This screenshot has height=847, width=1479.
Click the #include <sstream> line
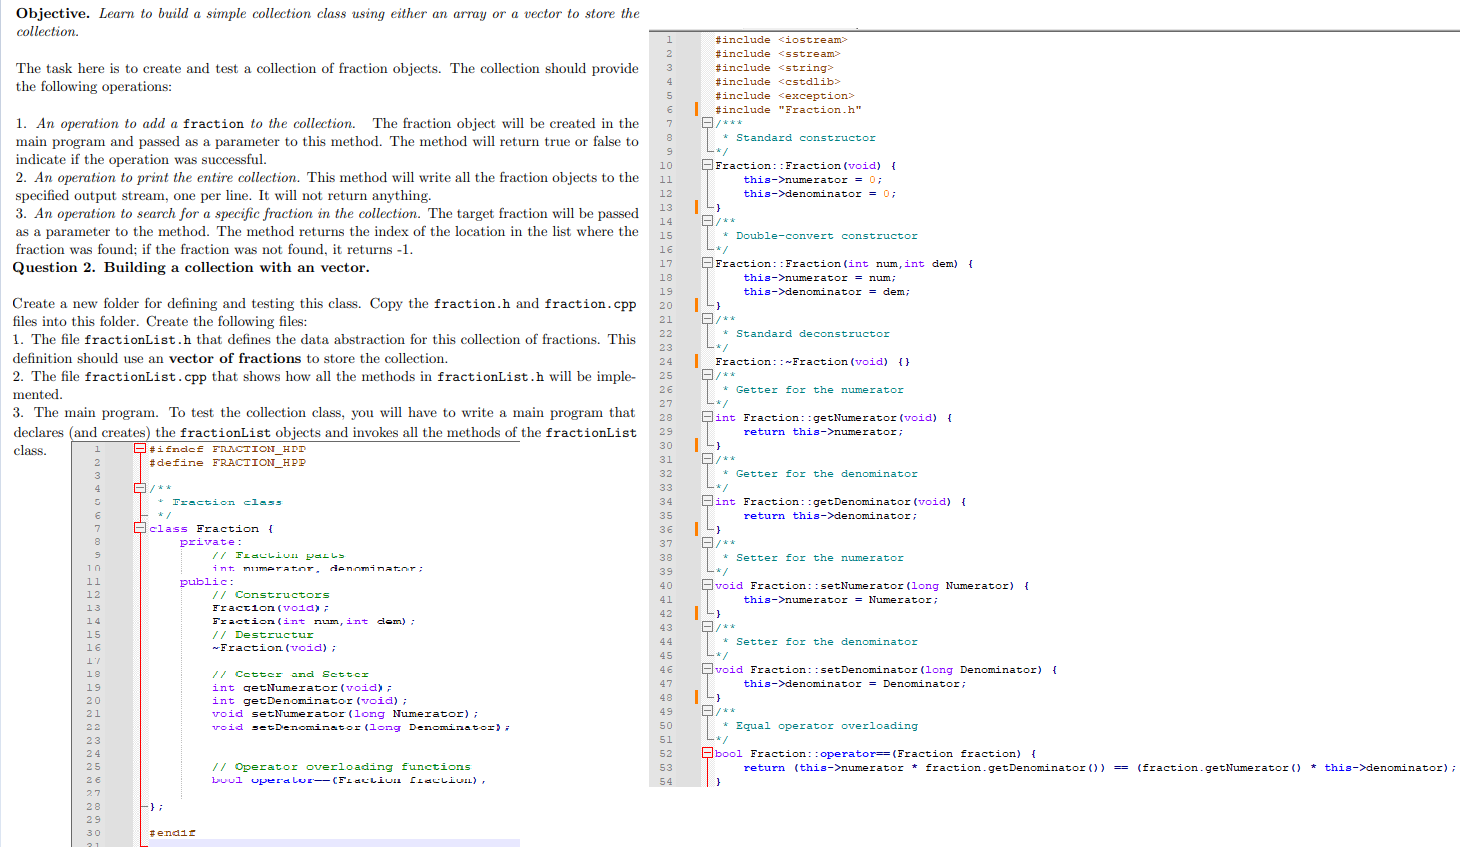(777, 54)
